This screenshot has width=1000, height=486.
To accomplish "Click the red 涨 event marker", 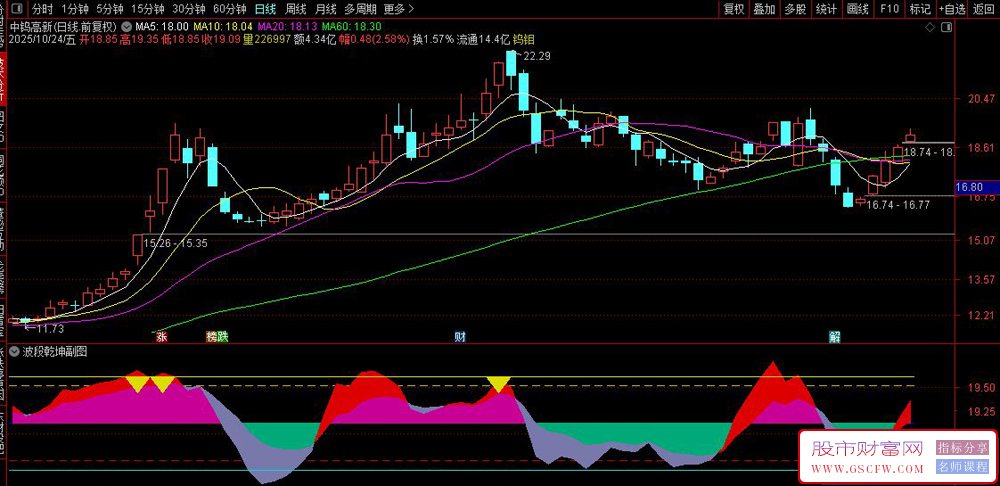I will pyautogui.click(x=160, y=337).
